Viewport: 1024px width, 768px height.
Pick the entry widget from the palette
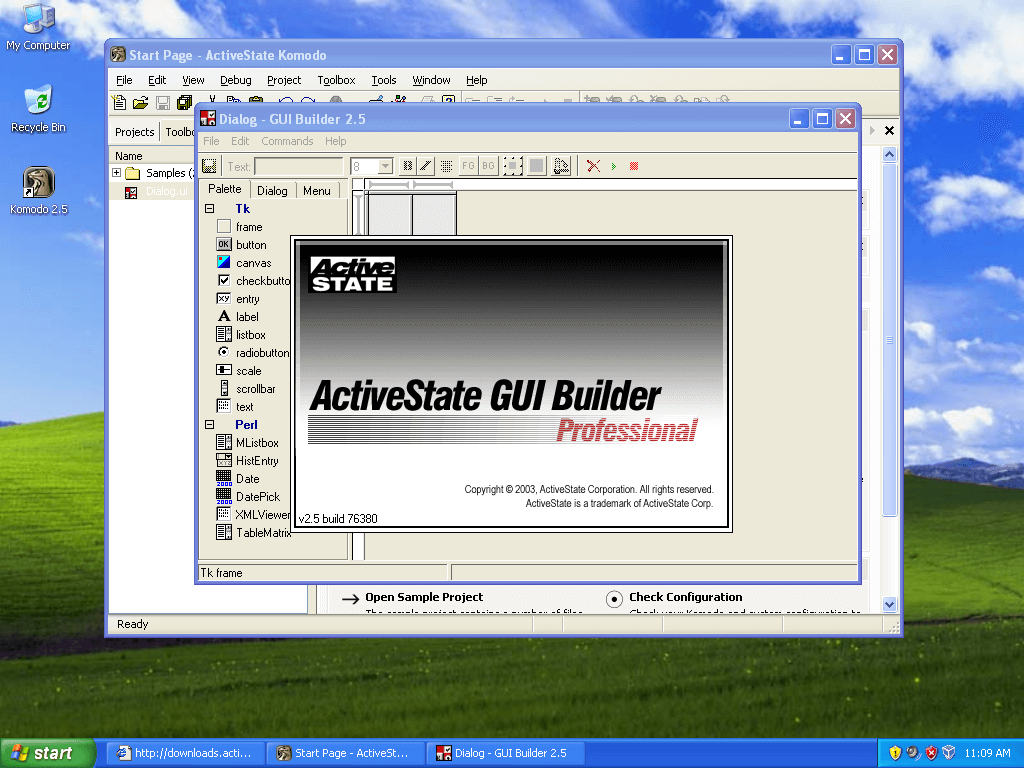pos(238,298)
